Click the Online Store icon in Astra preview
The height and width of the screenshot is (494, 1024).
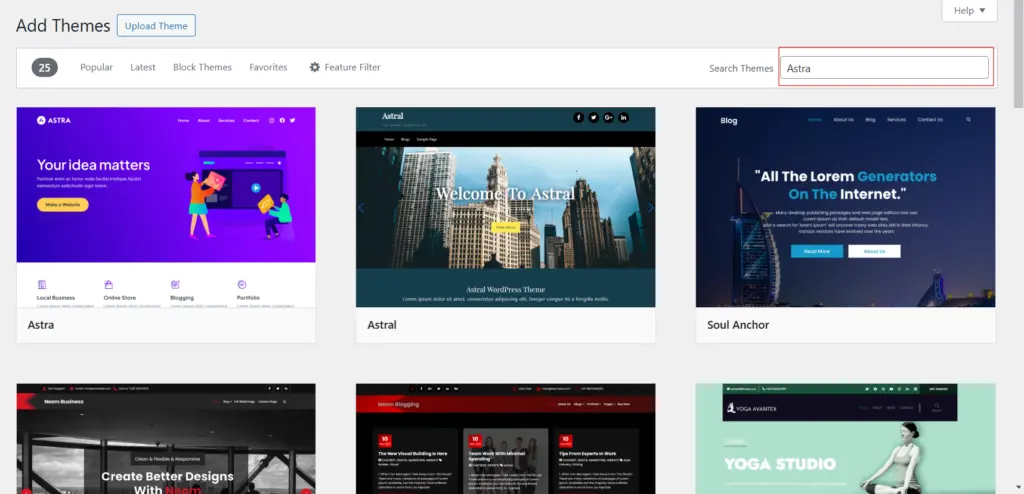tap(108, 285)
